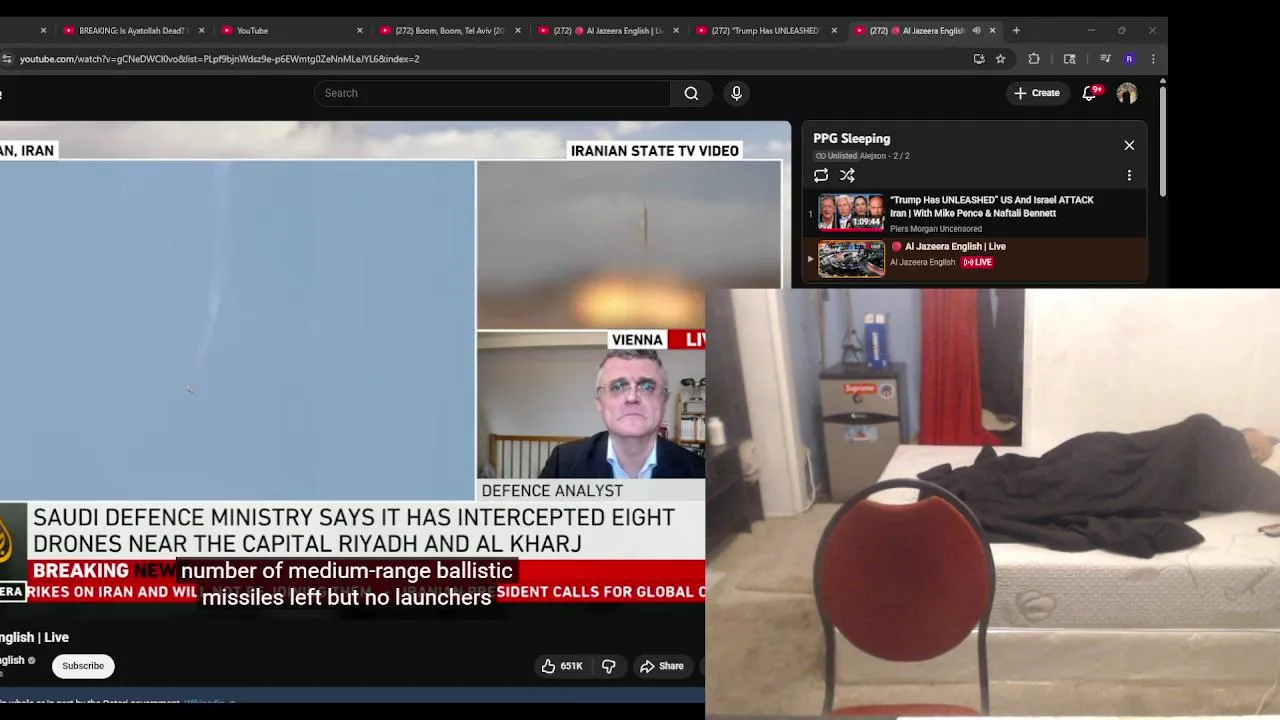Like the video with 651K likes

[561, 666]
